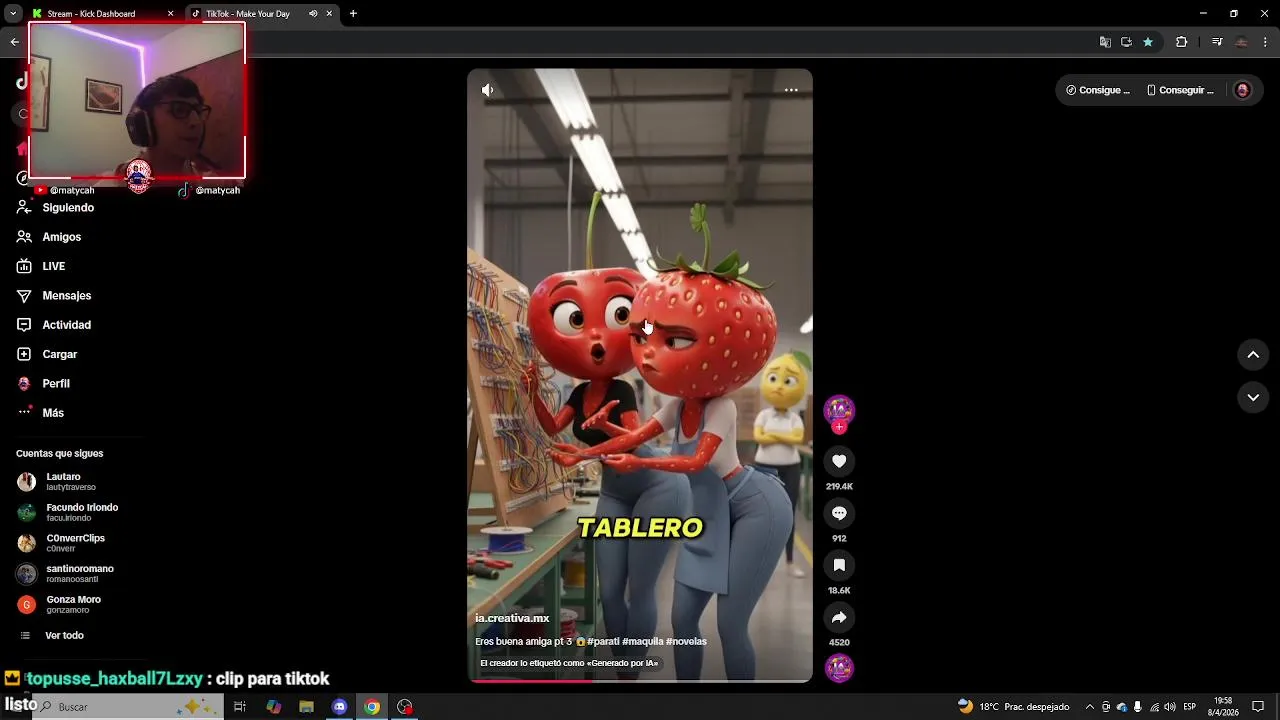Click the Consigue button in the top bar
This screenshot has height=720, width=1280.
pyautogui.click(x=1098, y=90)
